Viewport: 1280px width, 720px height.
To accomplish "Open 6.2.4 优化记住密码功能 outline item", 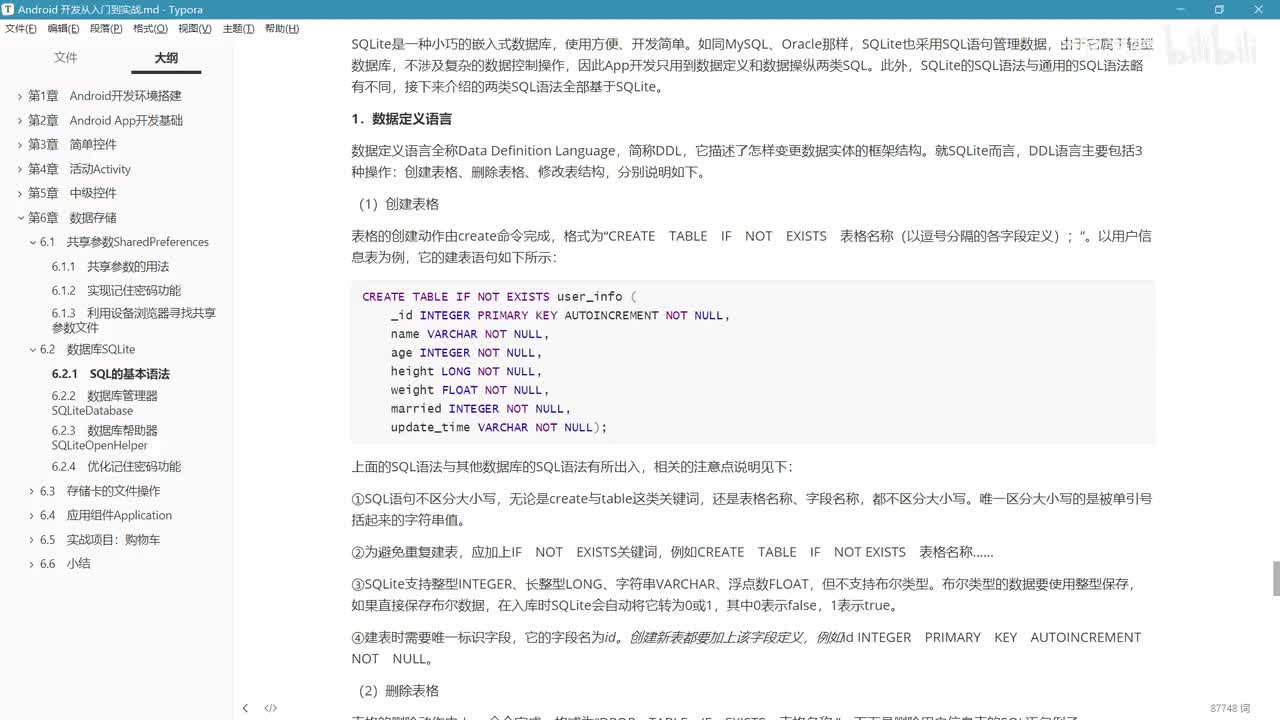I will coord(116,467).
